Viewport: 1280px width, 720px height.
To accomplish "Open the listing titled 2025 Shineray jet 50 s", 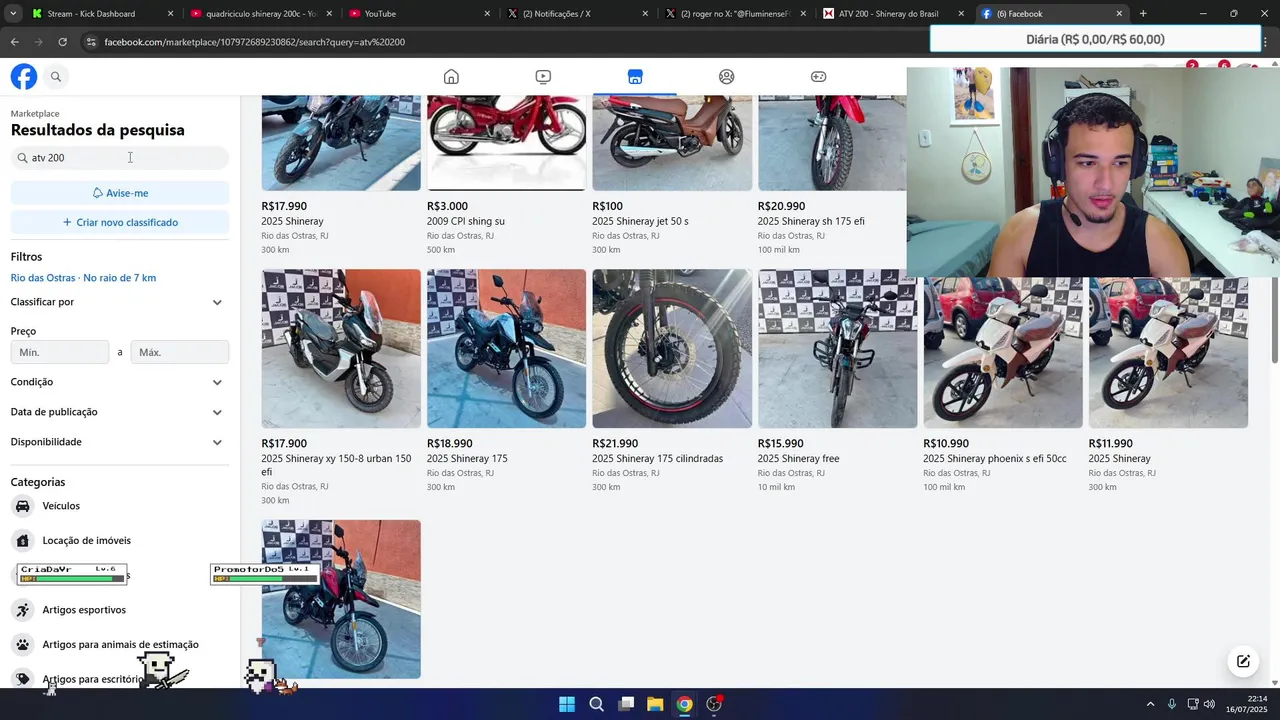I will (640, 221).
